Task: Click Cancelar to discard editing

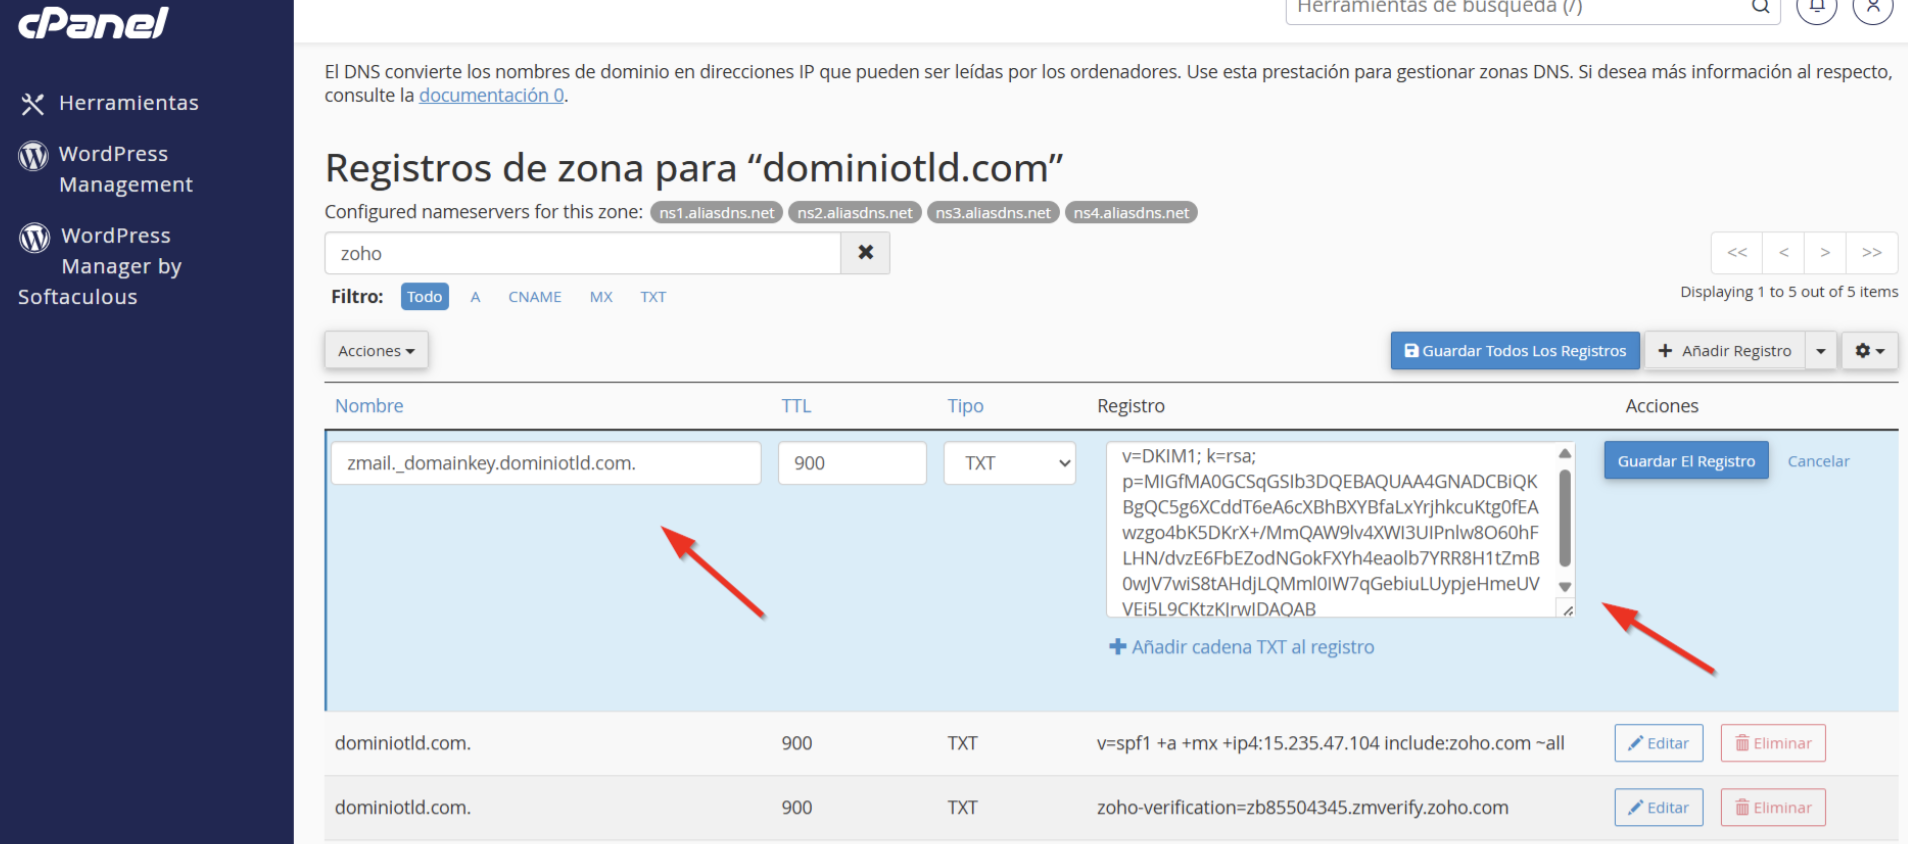Action: 1818,461
